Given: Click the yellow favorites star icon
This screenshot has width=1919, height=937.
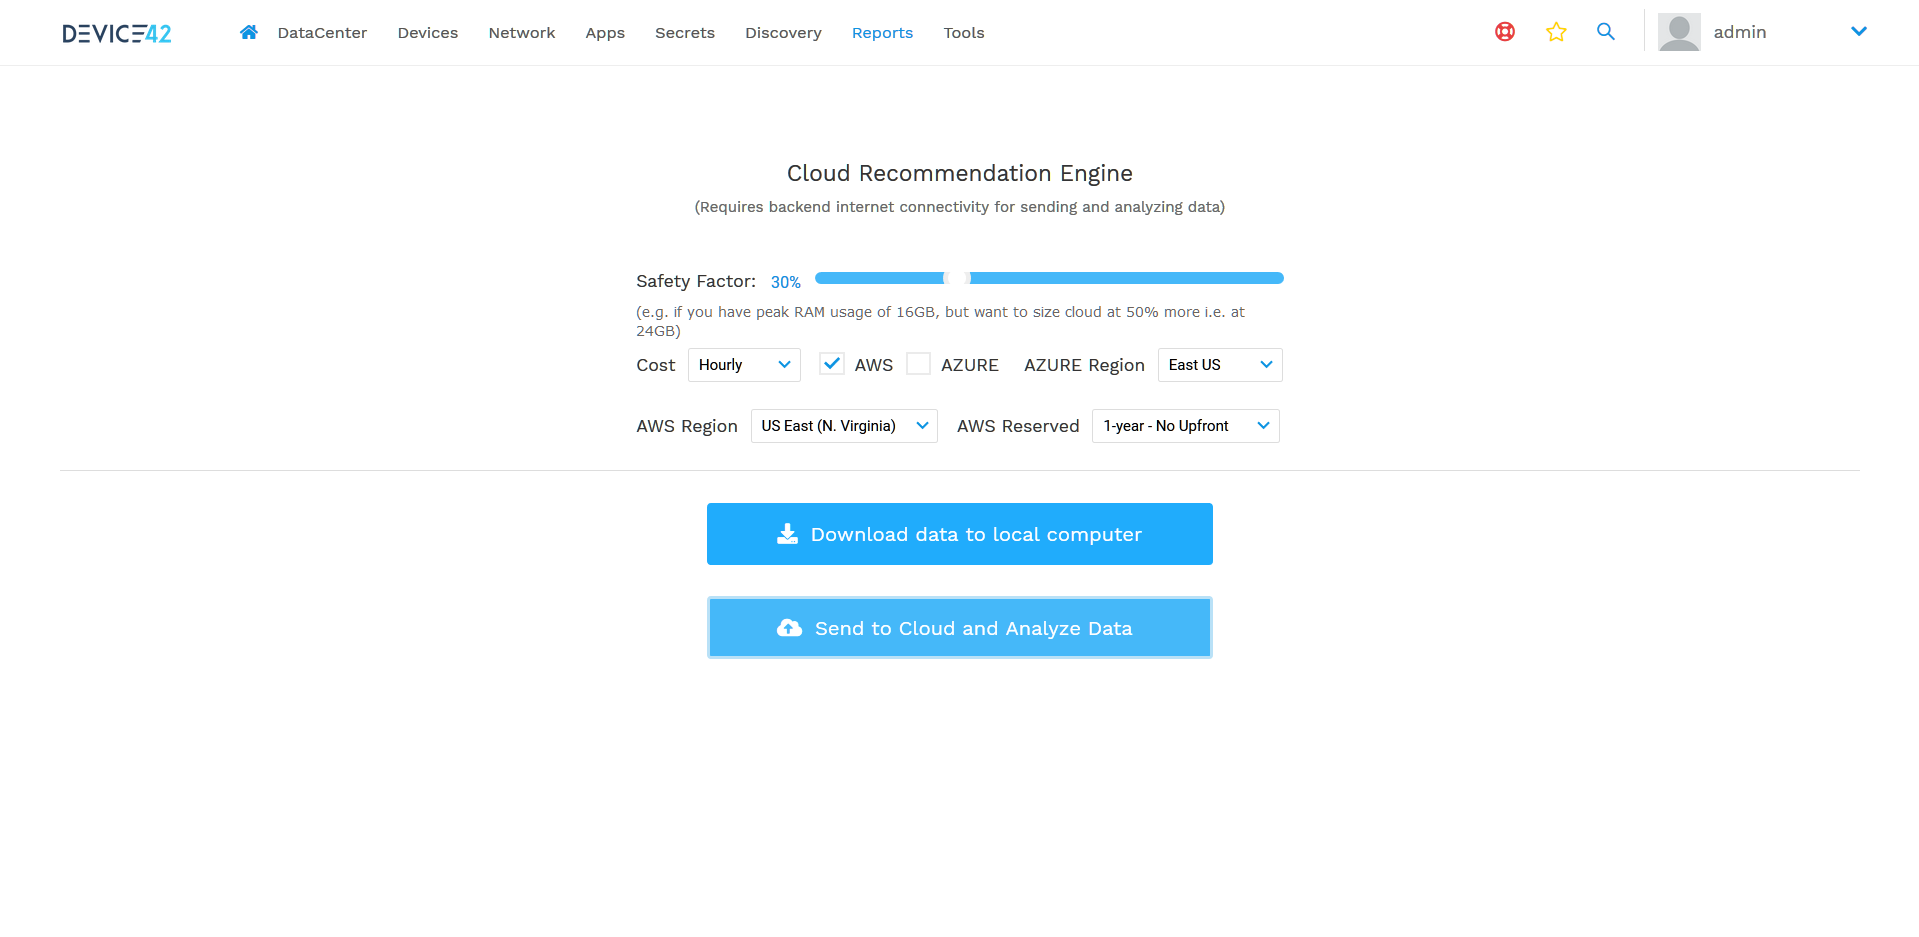Looking at the screenshot, I should 1555,32.
